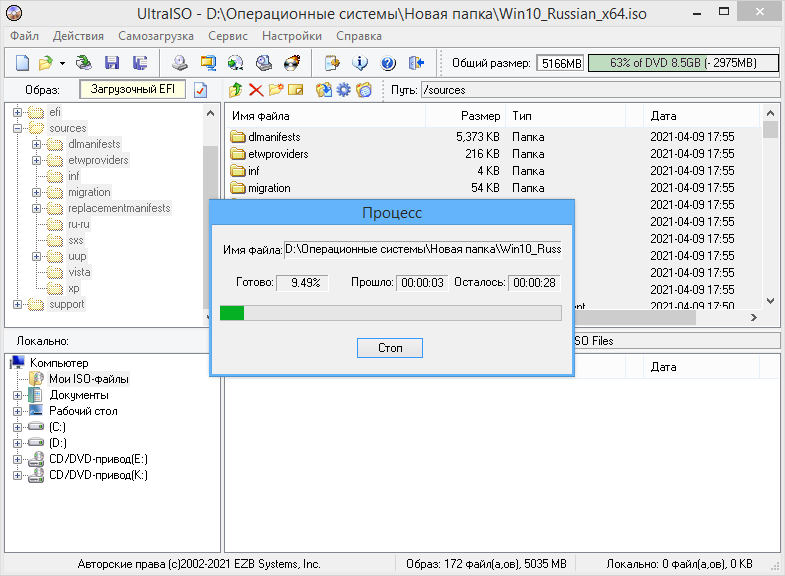Click the Save As icon

(x=140, y=63)
